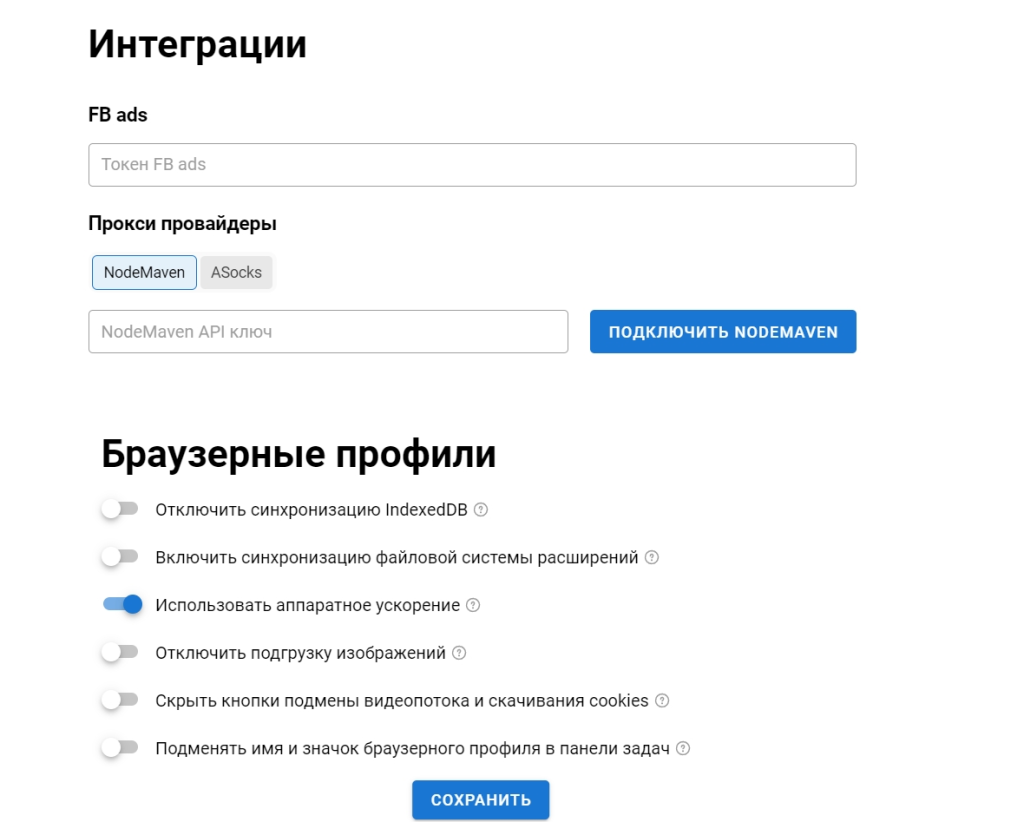Toggle Отключить синхронизацию IndexedDB switch
1024x822 pixels.
(120, 509)
